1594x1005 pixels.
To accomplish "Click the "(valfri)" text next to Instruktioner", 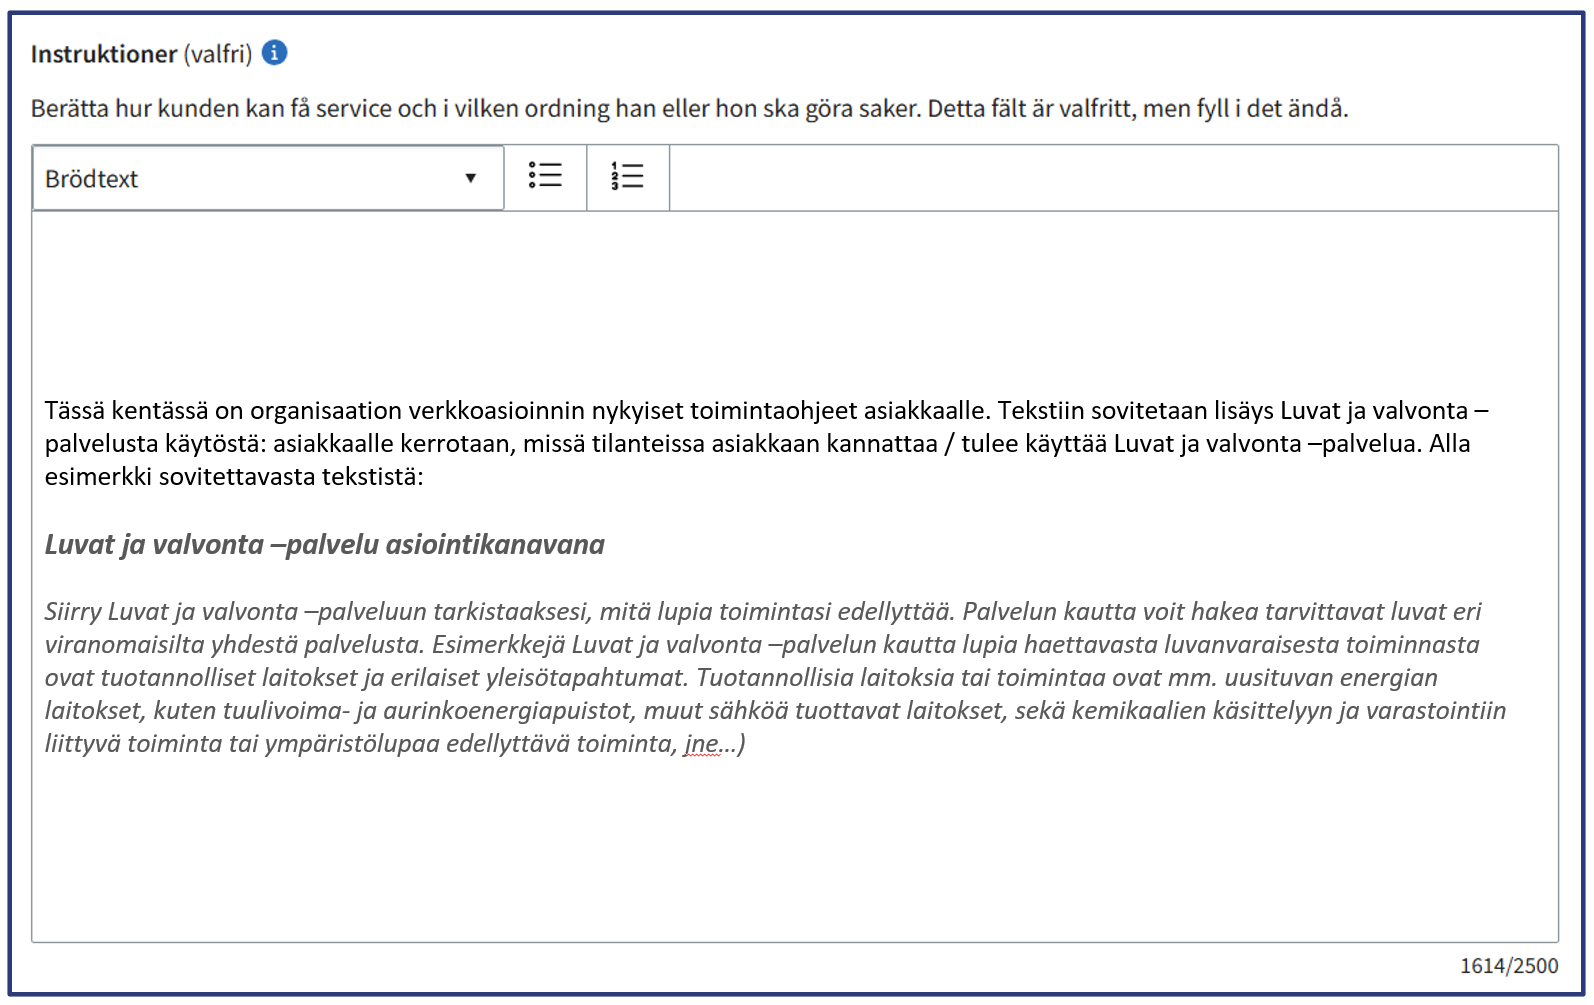I will pos(218,54).
